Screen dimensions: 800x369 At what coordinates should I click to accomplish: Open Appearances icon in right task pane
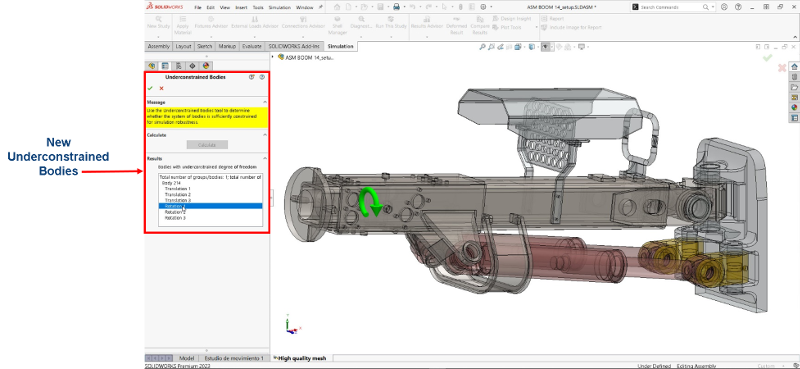tap(794, 107)
